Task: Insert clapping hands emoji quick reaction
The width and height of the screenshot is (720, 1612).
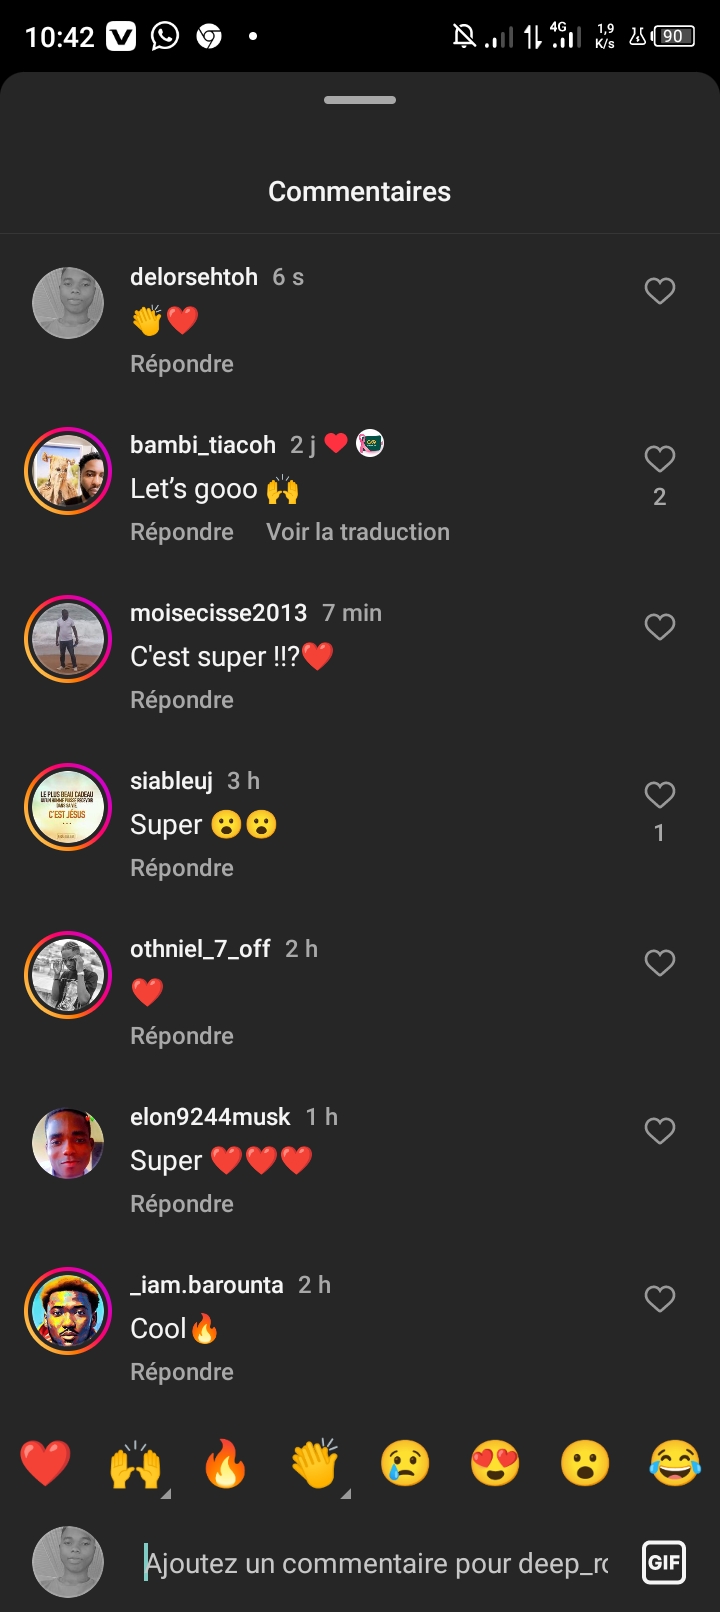Action: [x=315, y=1464]
